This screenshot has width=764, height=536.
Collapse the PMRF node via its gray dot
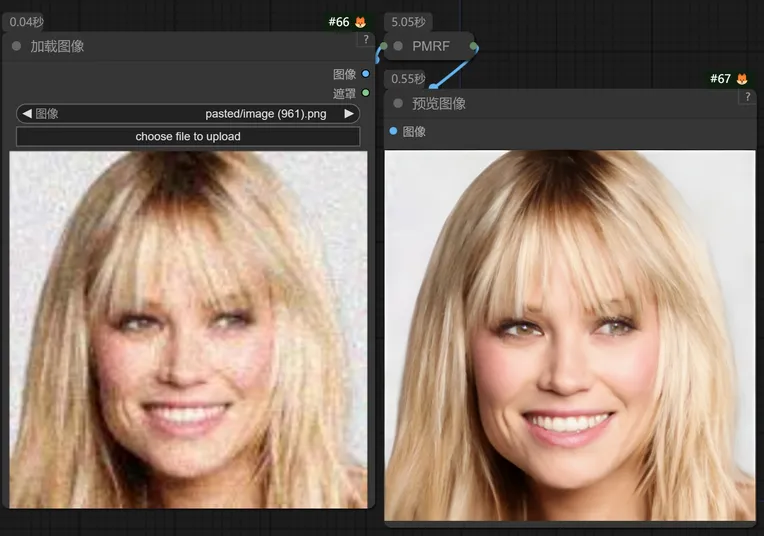398,46
